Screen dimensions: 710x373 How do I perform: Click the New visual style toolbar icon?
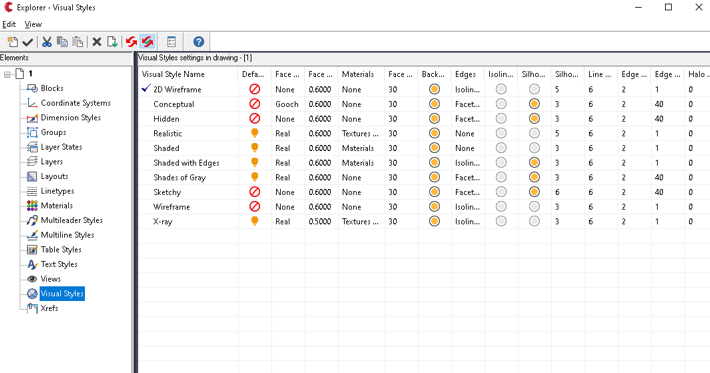13,42
